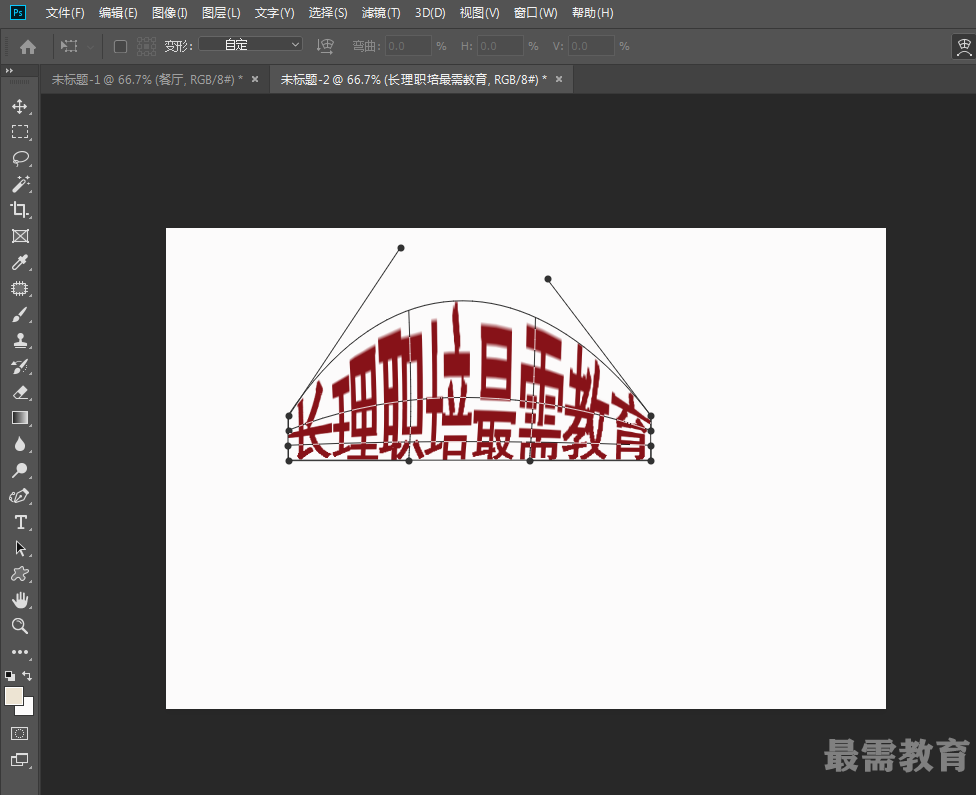Click the Photoshop logo icon

click(18, 12)
